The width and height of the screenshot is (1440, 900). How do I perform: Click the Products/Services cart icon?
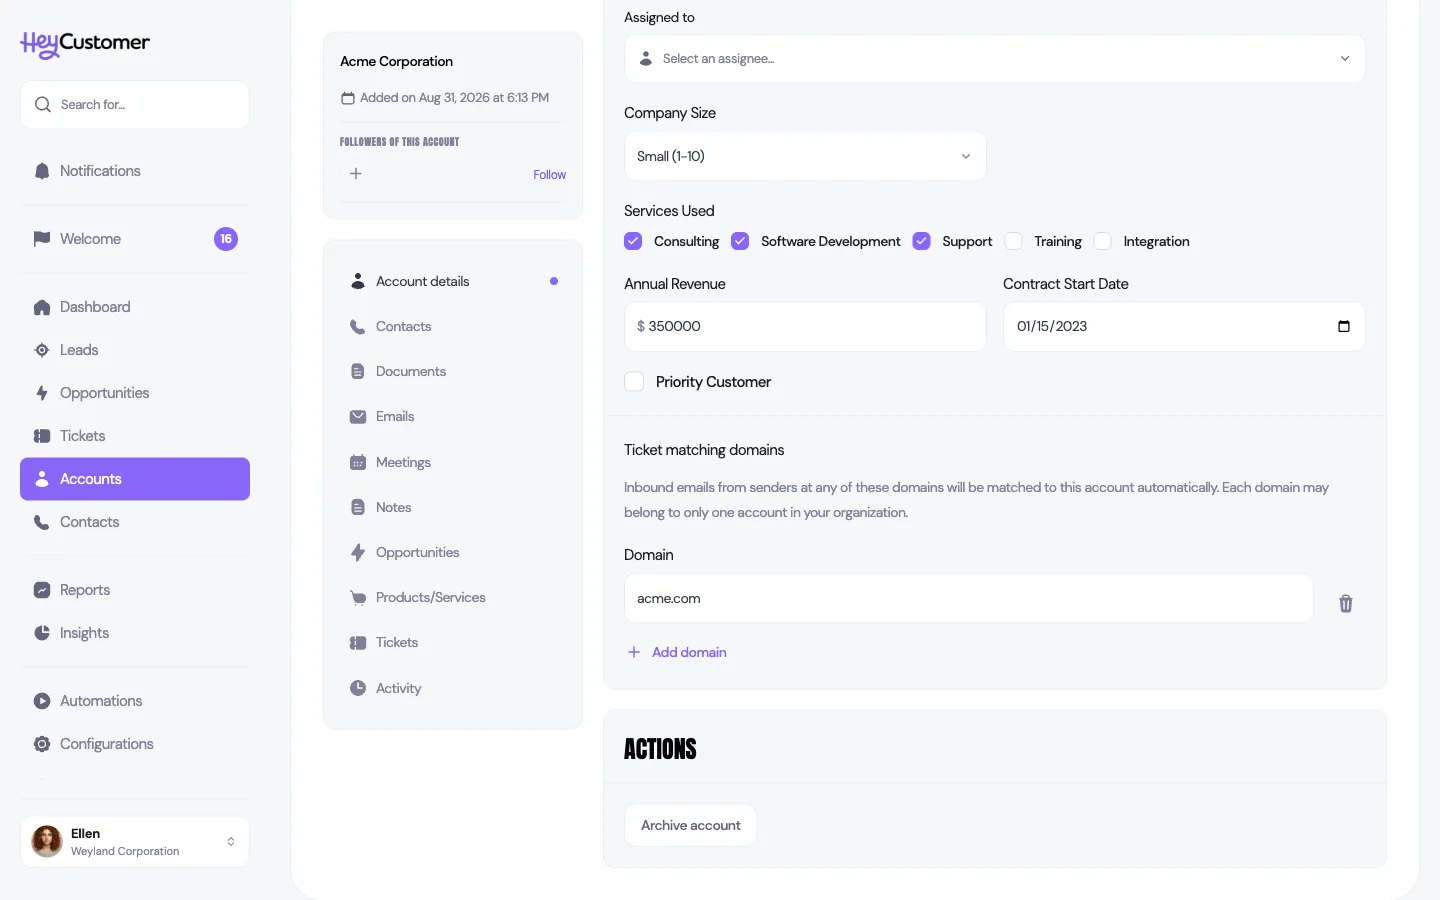[x=358, y=598]
